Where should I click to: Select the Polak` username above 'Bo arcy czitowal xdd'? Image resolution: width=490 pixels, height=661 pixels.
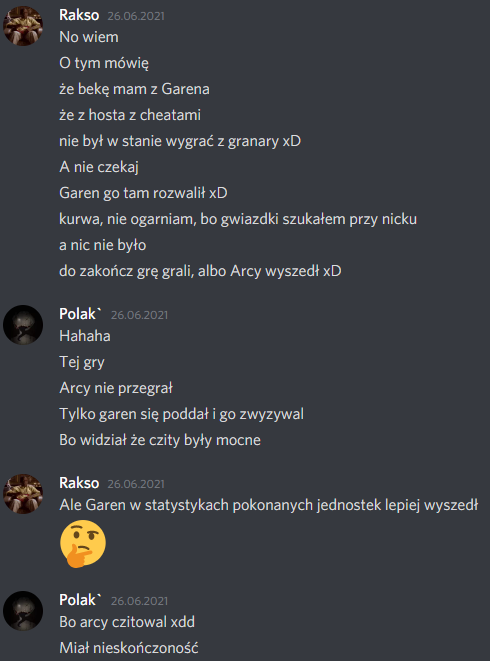[x=81, y=600]
